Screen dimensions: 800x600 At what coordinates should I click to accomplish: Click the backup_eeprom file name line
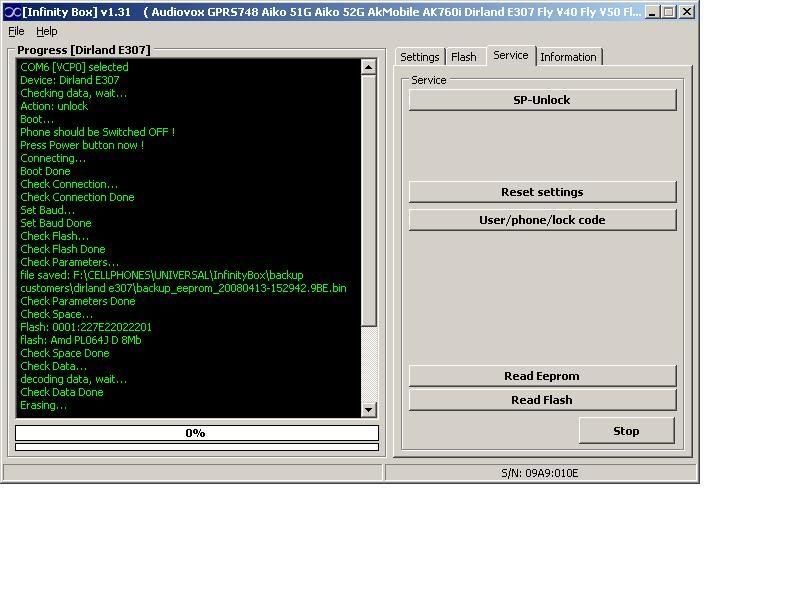183,288
